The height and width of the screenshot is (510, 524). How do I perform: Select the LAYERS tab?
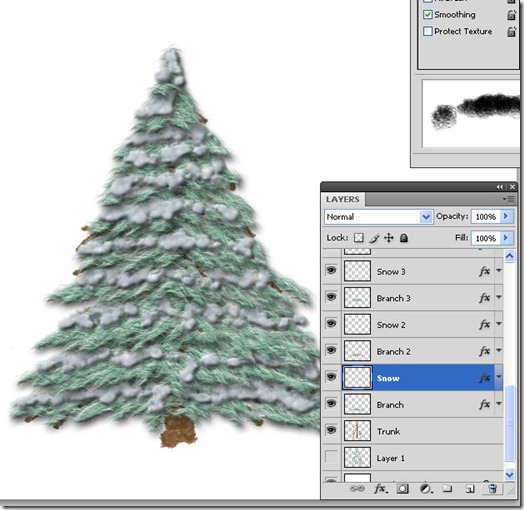click(343, 200)
